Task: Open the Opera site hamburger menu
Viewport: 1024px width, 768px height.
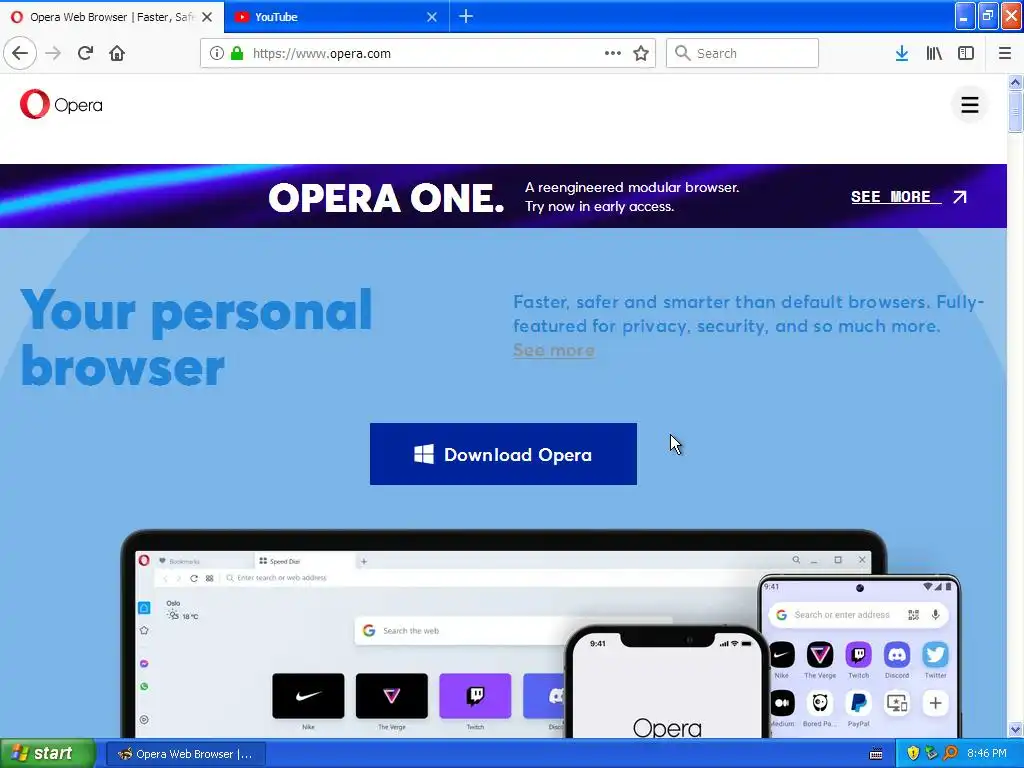Action: [970, 104]
